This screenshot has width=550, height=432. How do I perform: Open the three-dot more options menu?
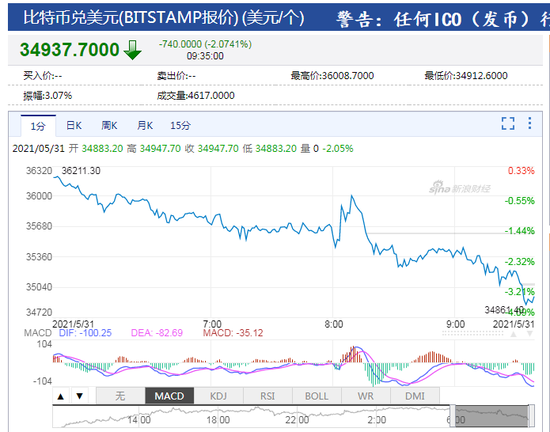(x=530, y=123)
